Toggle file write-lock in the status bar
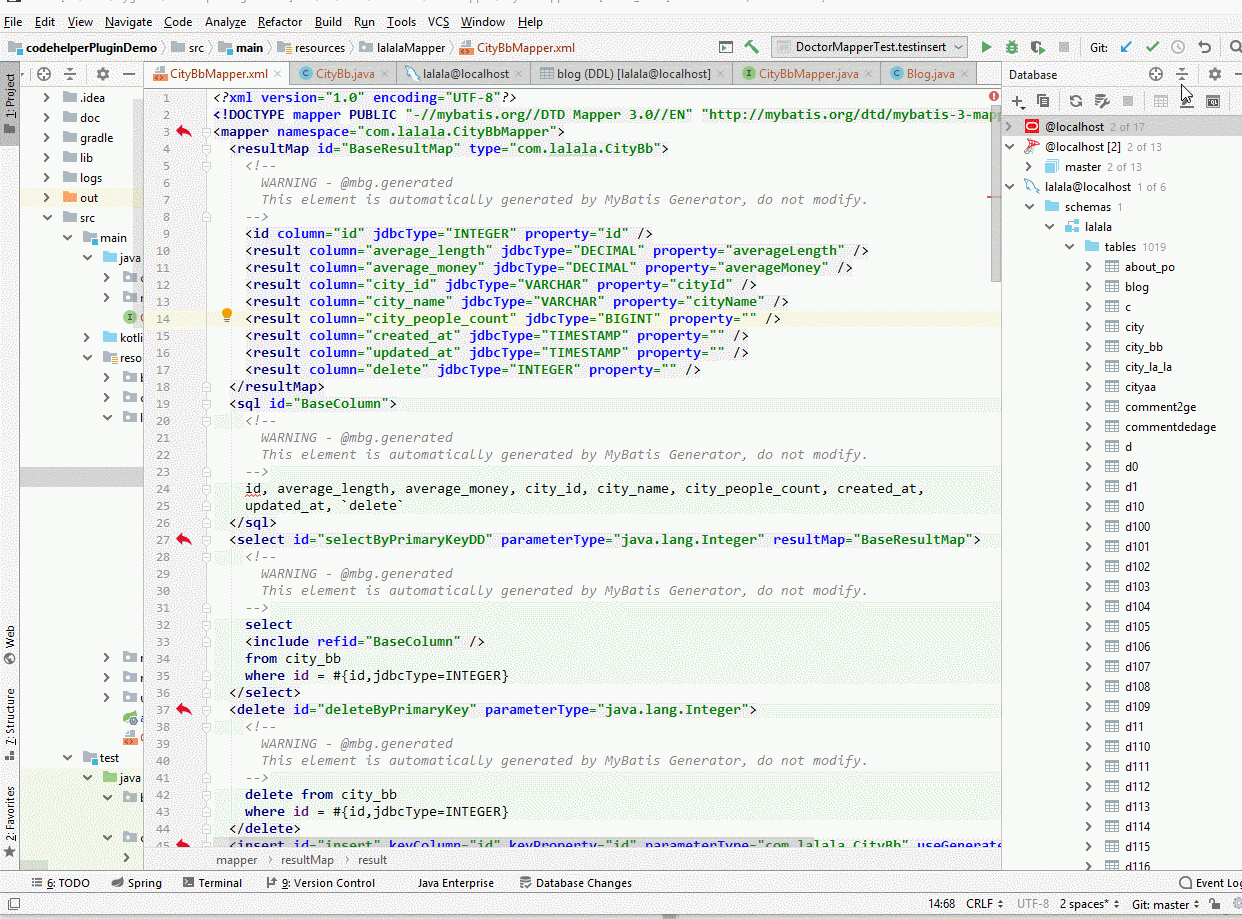The height and width of the screenshot is (919, 1242). tap(1215, 903)
